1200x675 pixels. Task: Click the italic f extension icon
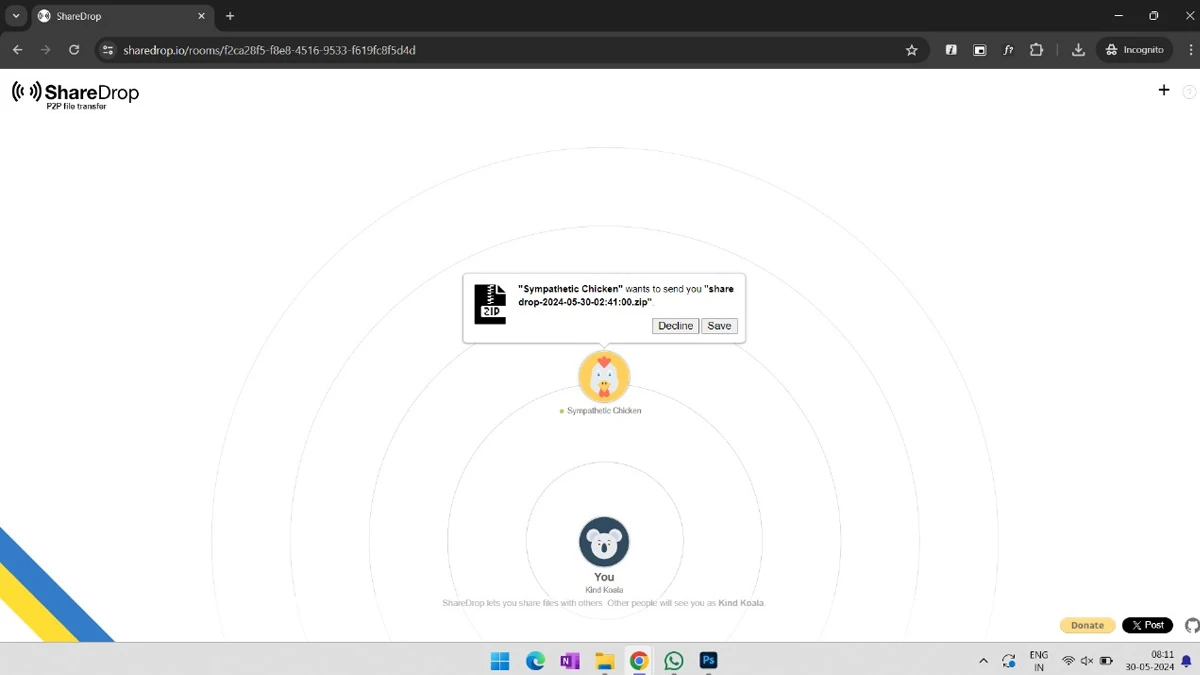click(951, 50)
